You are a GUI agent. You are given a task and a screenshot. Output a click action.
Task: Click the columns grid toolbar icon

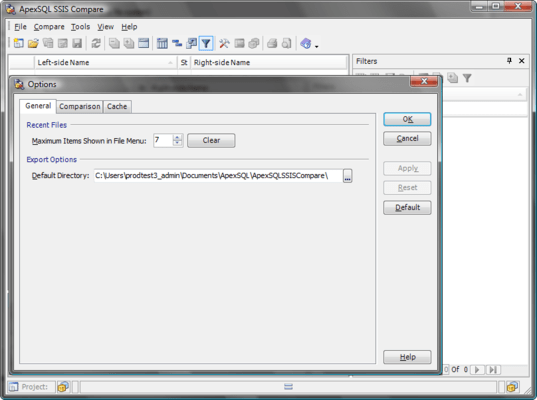(162, 43)
